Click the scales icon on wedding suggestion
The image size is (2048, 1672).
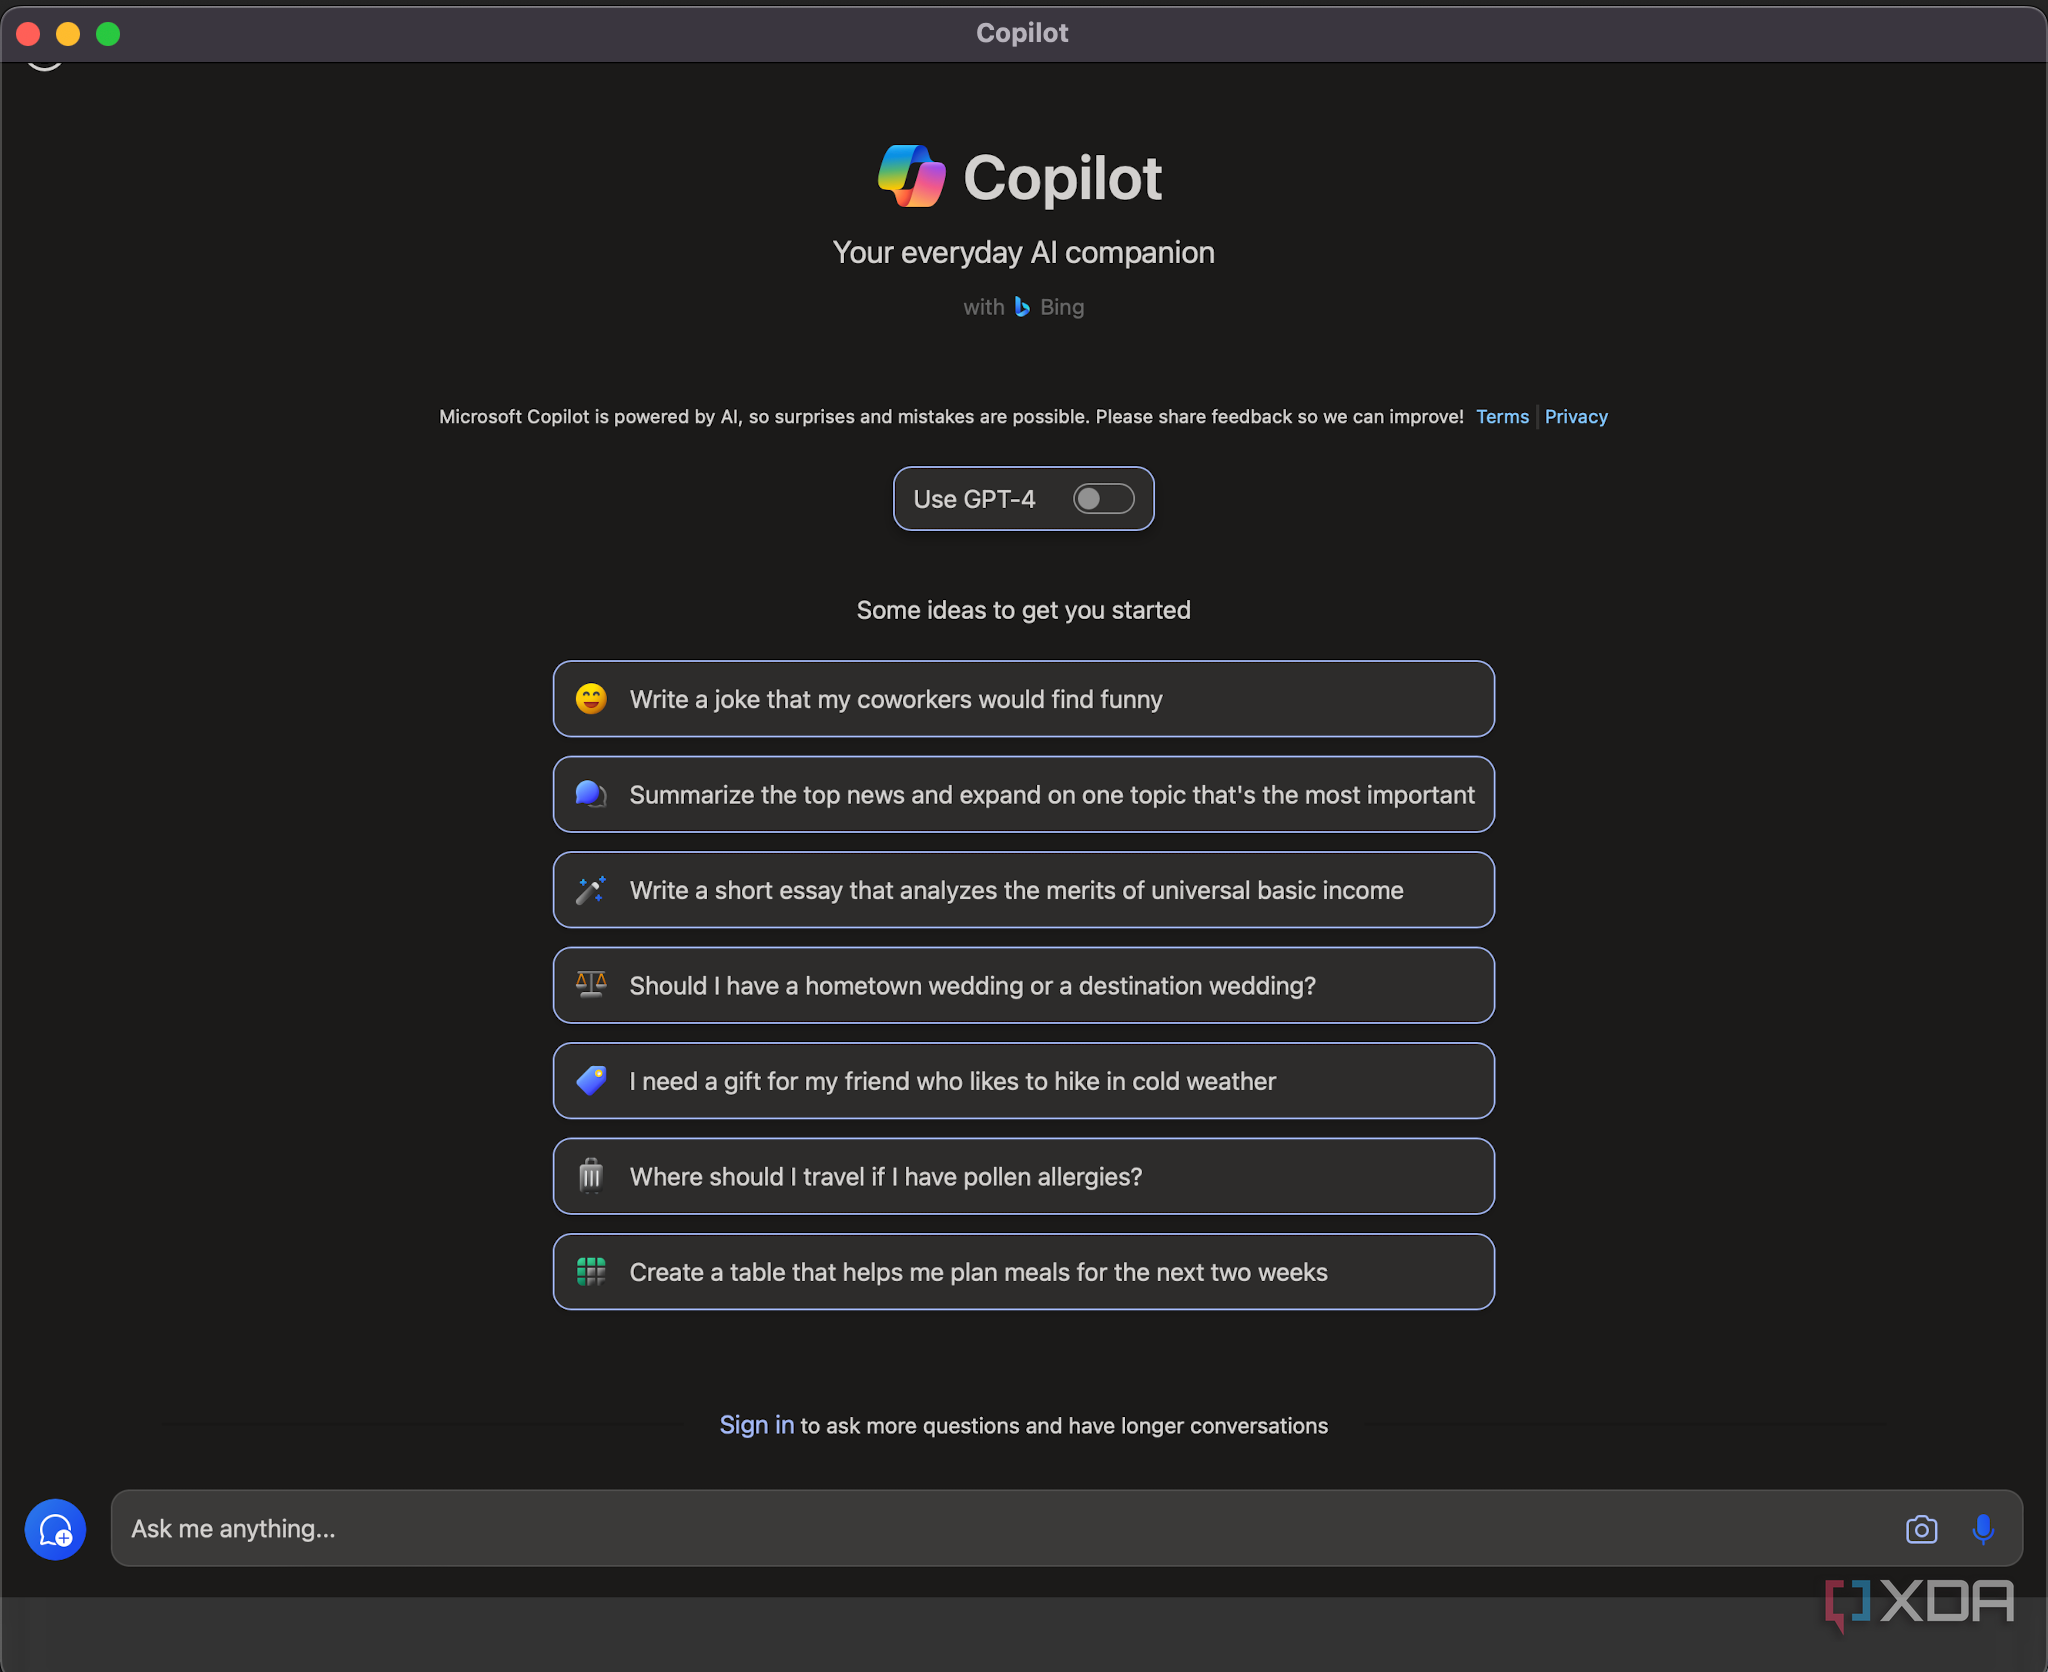pyautogui.click(x=591, y=985)
